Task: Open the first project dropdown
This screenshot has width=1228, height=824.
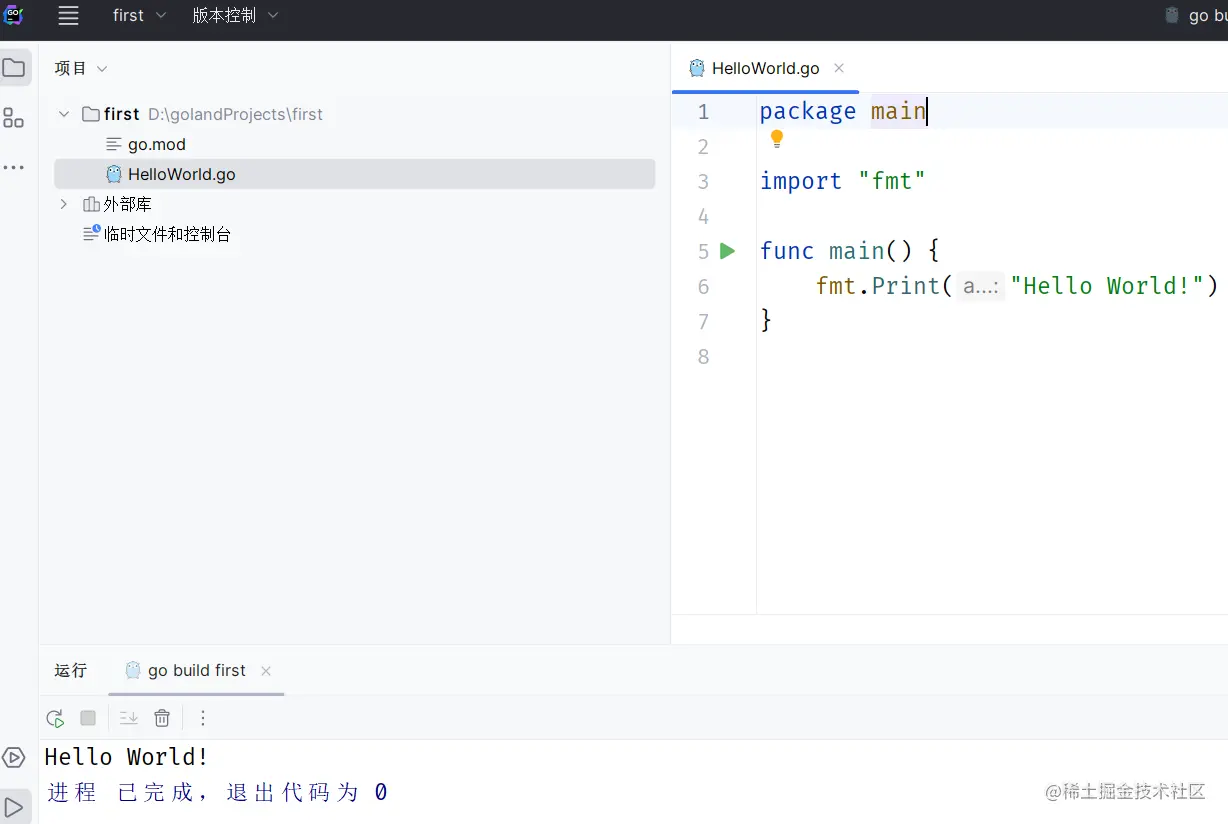Action: 139,16
